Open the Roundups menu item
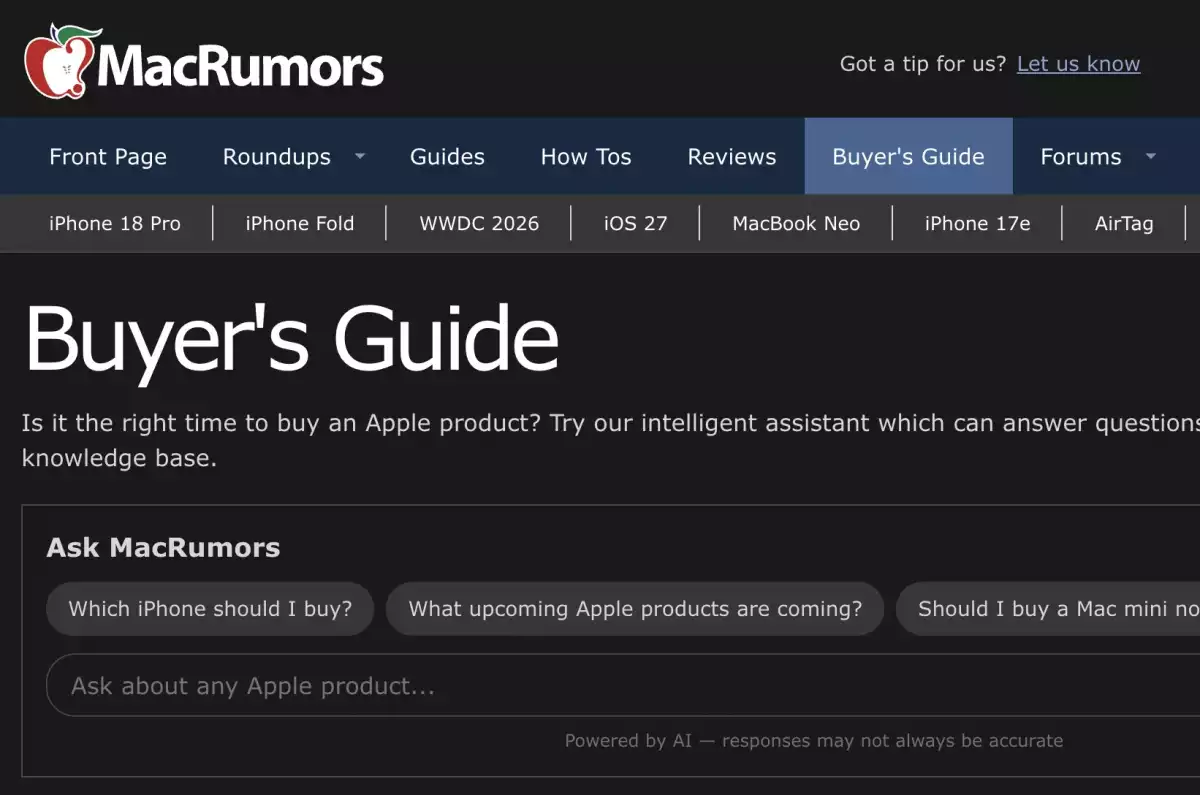The width and height of the screenshot is (1200, 795). (277, 157)
